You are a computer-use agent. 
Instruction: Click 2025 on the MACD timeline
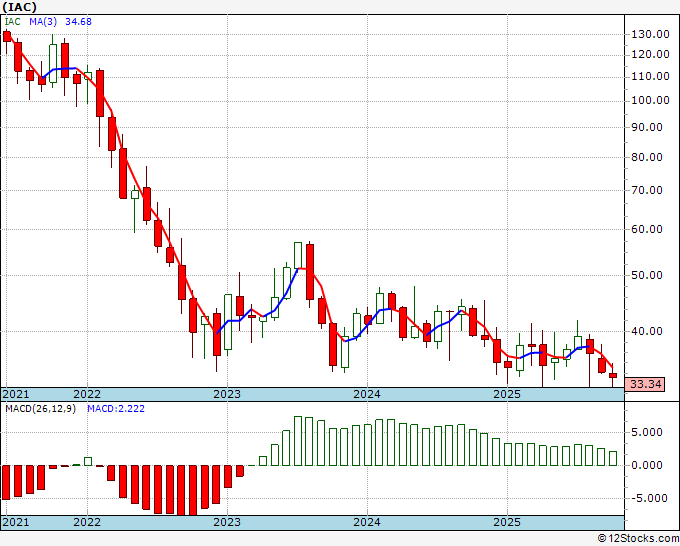(507, 522)
